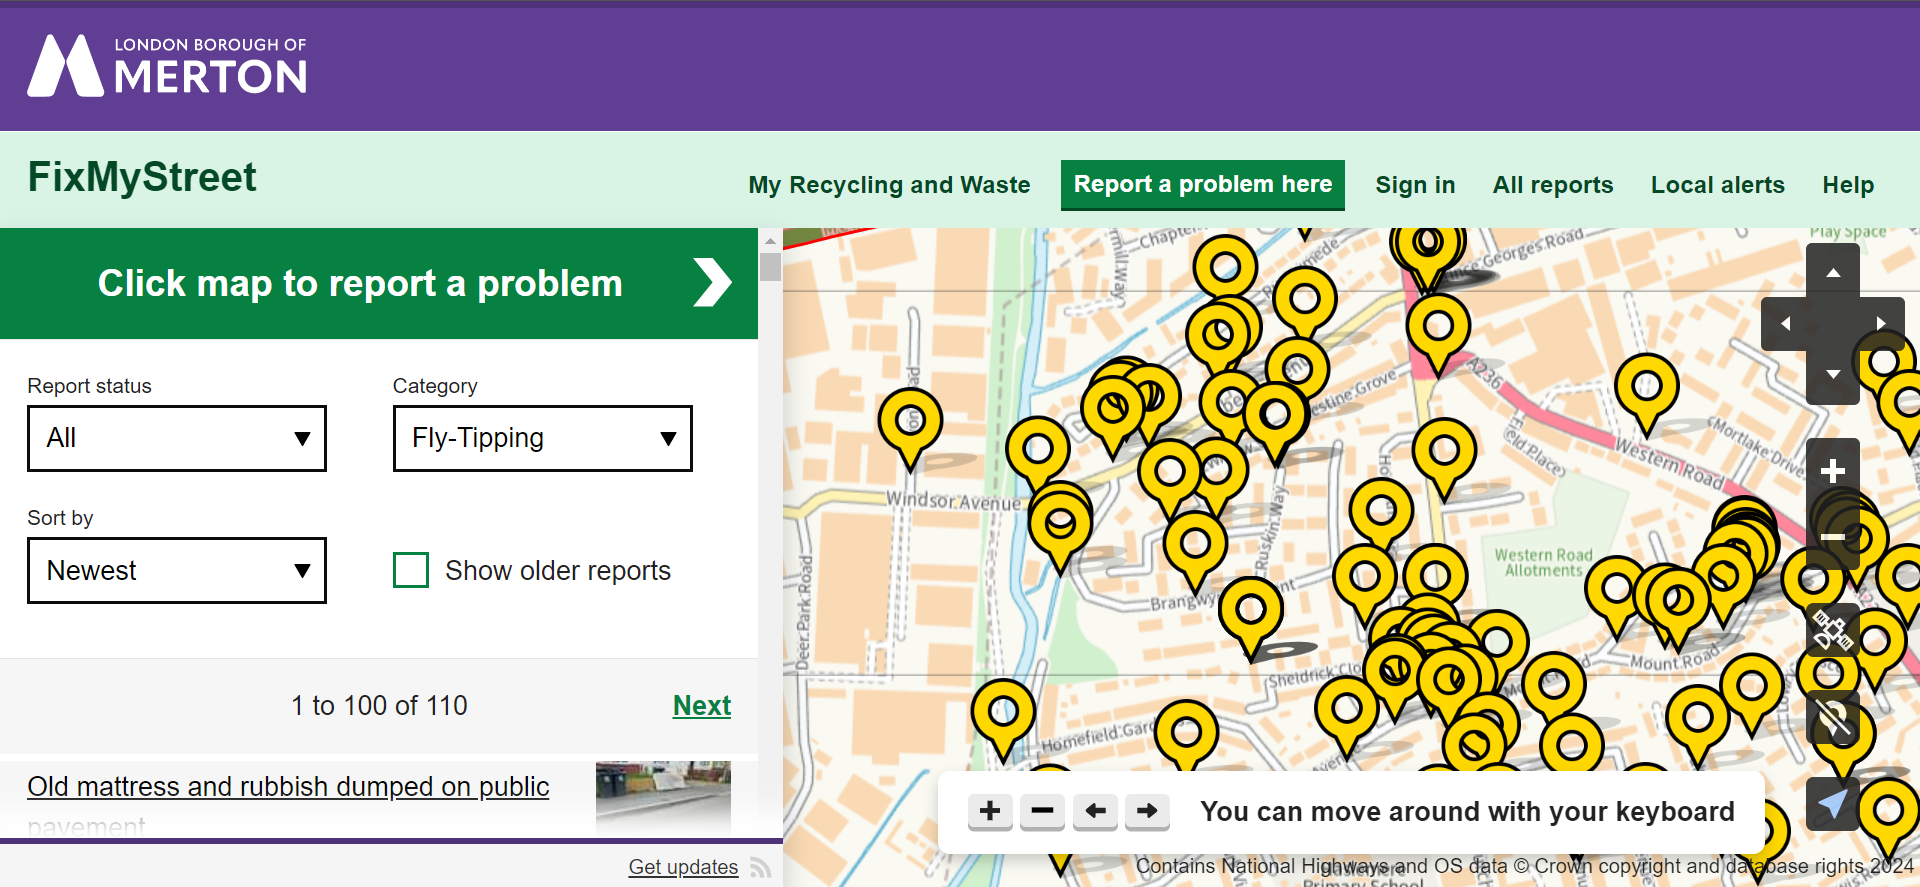Image resolution: width=1920 pixels, height=887 pixels.
Task: Open My Recycling and Waste
Action: (x=889, y=185)
